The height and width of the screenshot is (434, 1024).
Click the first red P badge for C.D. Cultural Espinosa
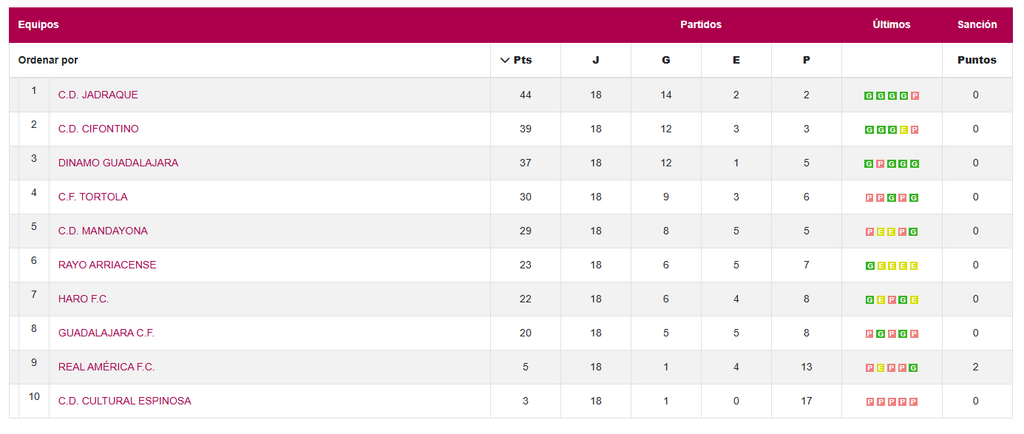(869, 402)
